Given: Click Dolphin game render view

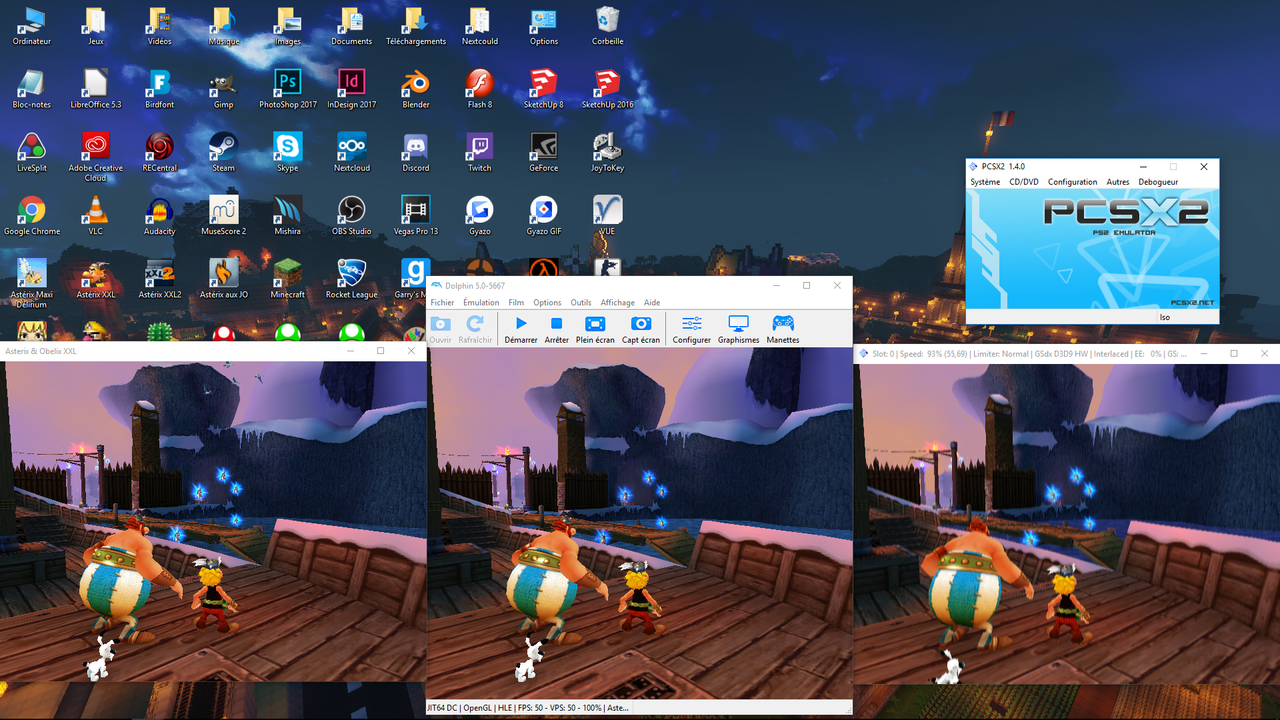Looking at the screenshot, I should pyautogui.click(x=640, y=523).
